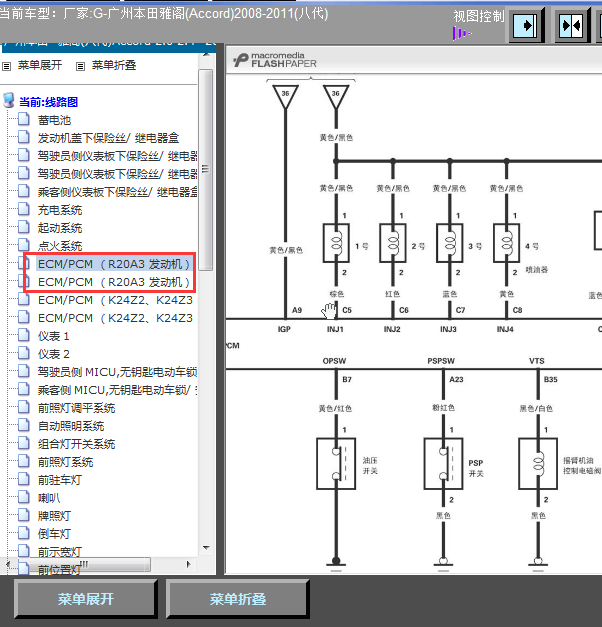Click the horizontal scrollbar right arrow
Viewport: 602px width, 627px height.
189,564
